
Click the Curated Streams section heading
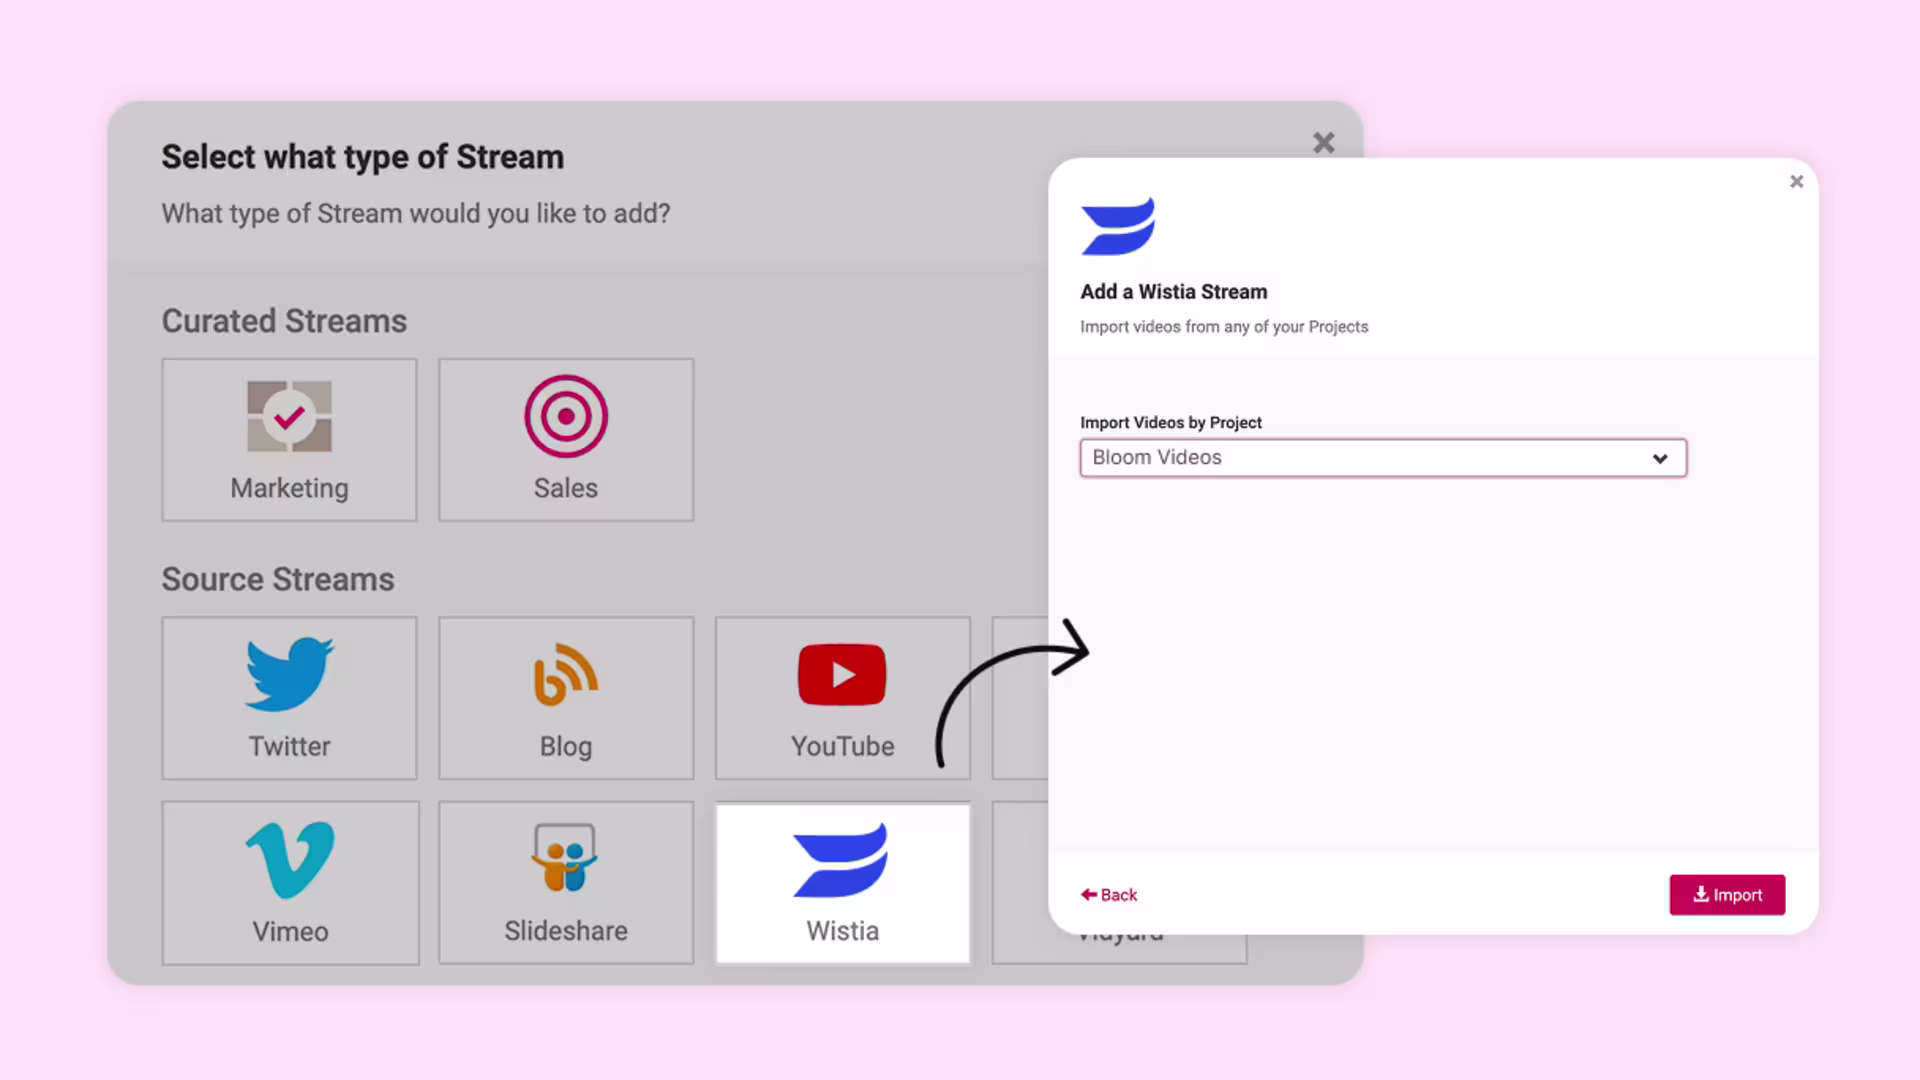click(x=284, y=321)
